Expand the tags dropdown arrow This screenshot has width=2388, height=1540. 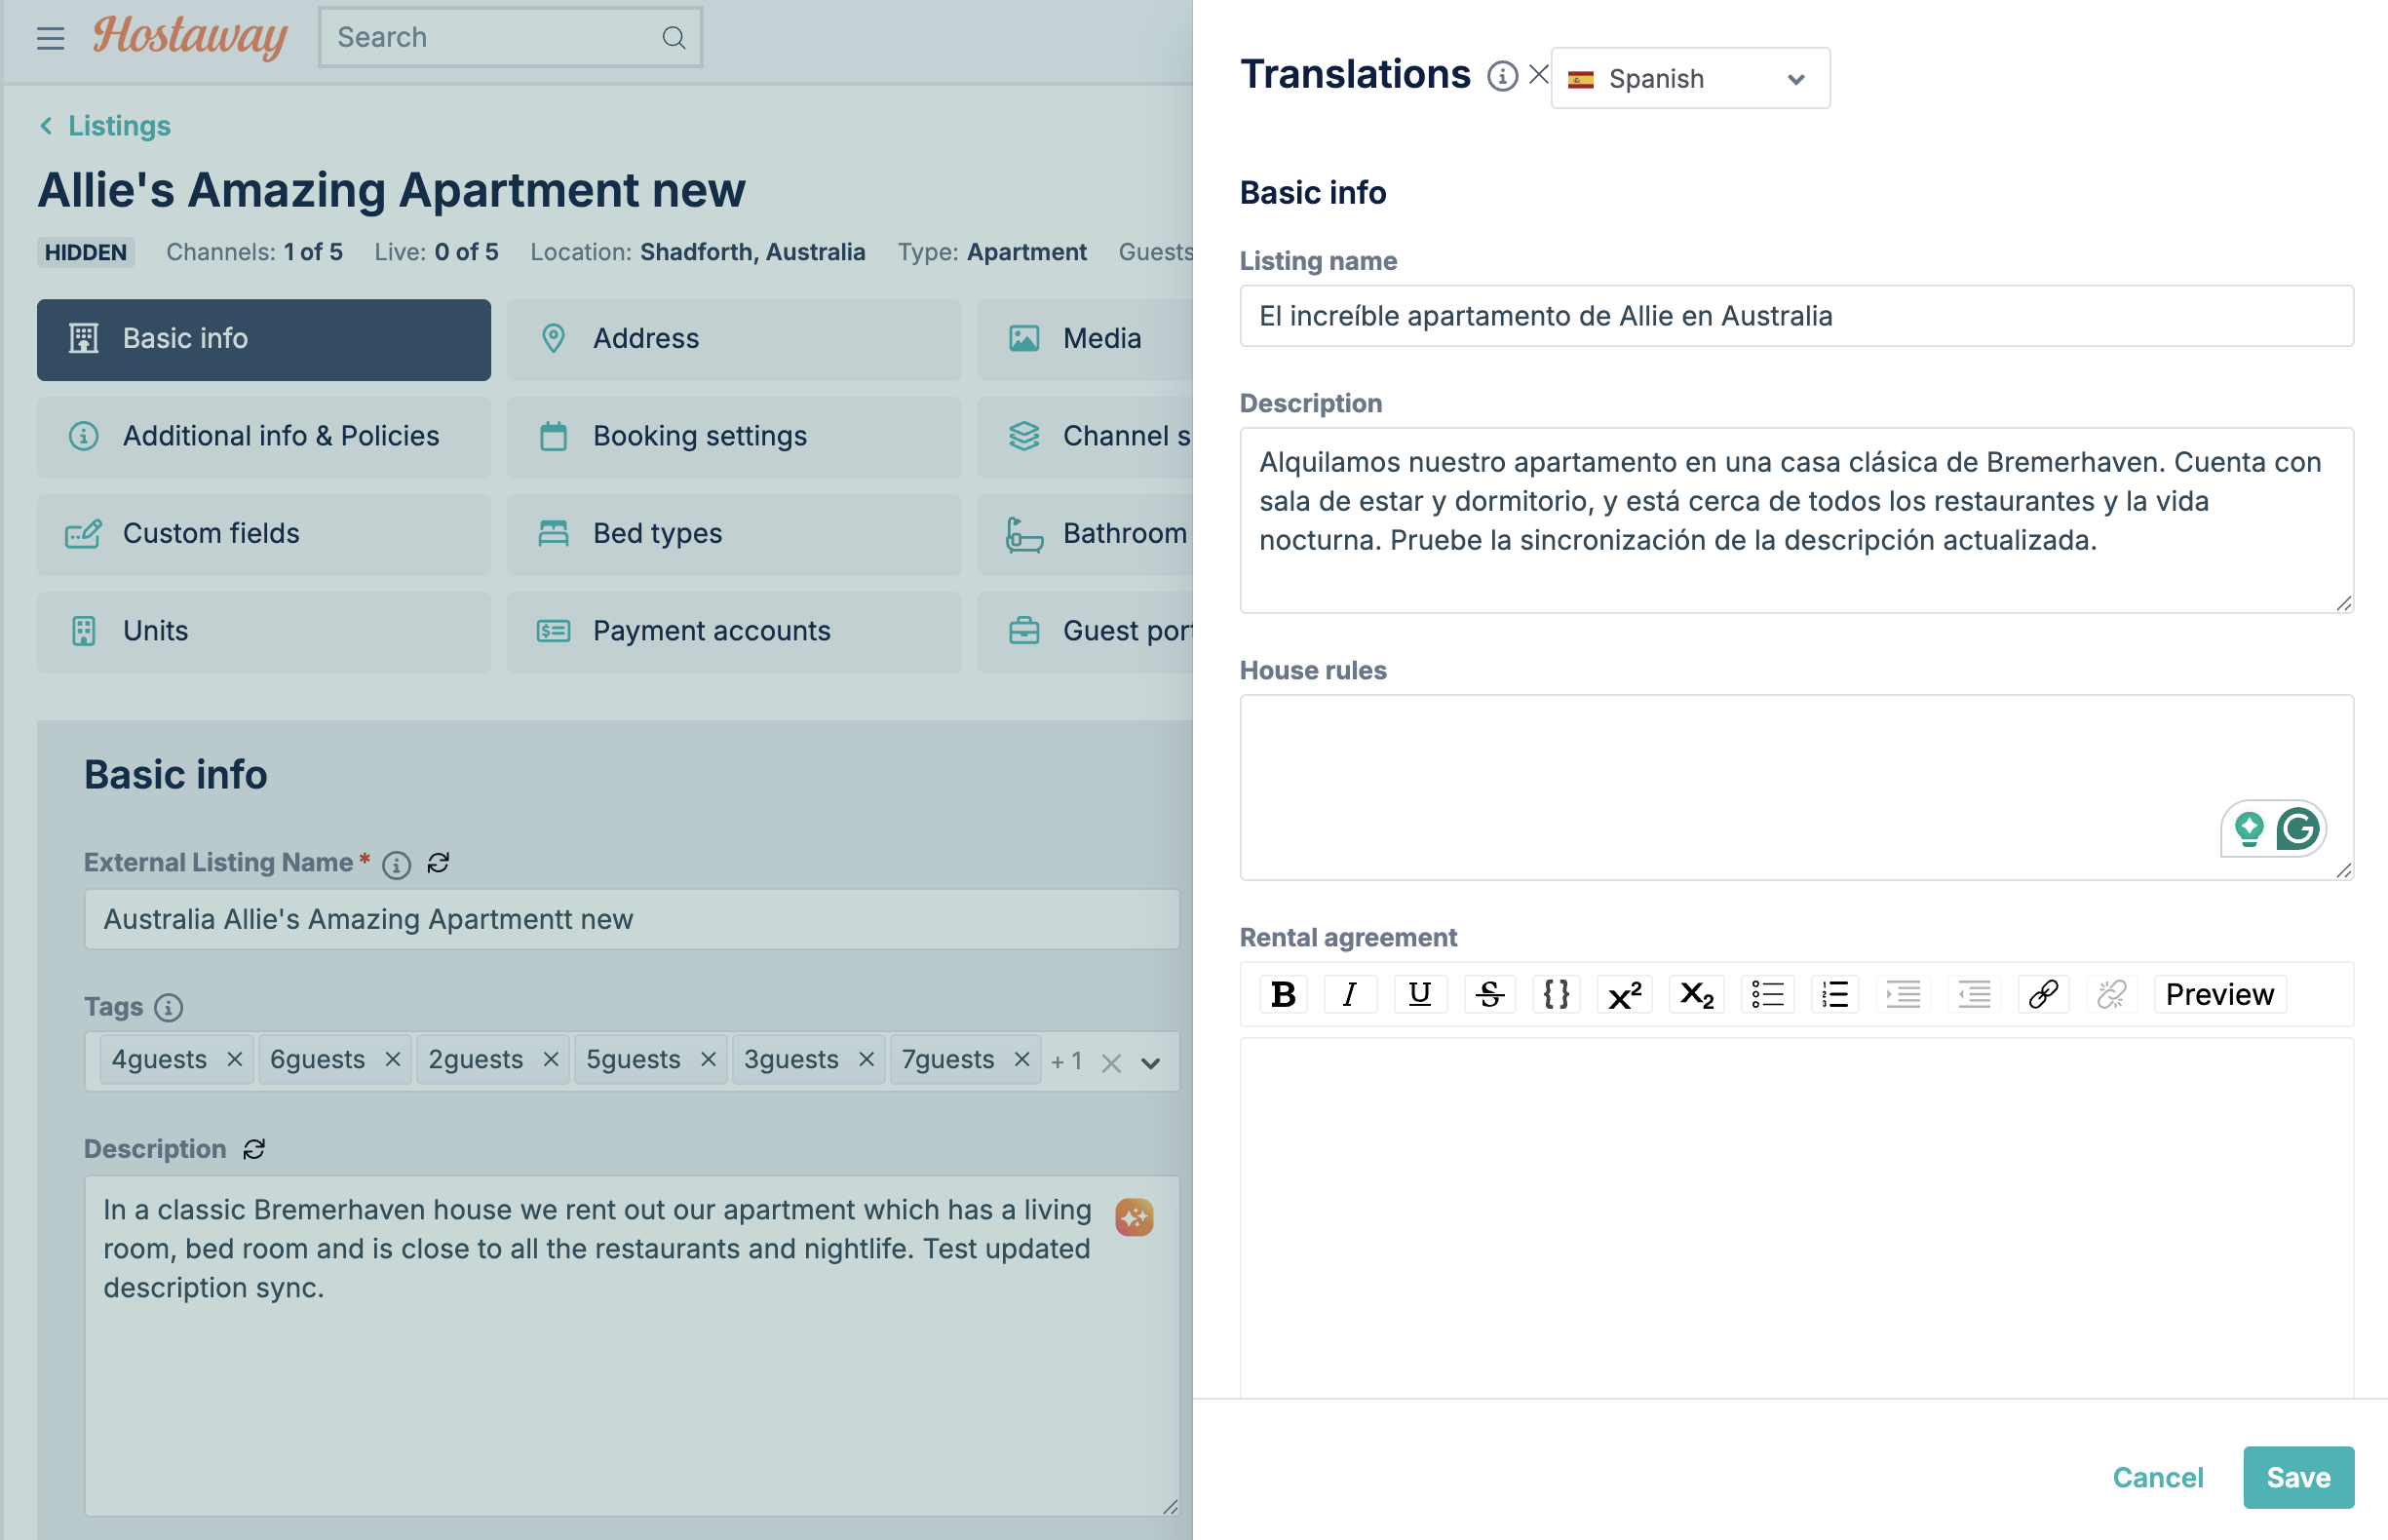click(1150, 1063)
